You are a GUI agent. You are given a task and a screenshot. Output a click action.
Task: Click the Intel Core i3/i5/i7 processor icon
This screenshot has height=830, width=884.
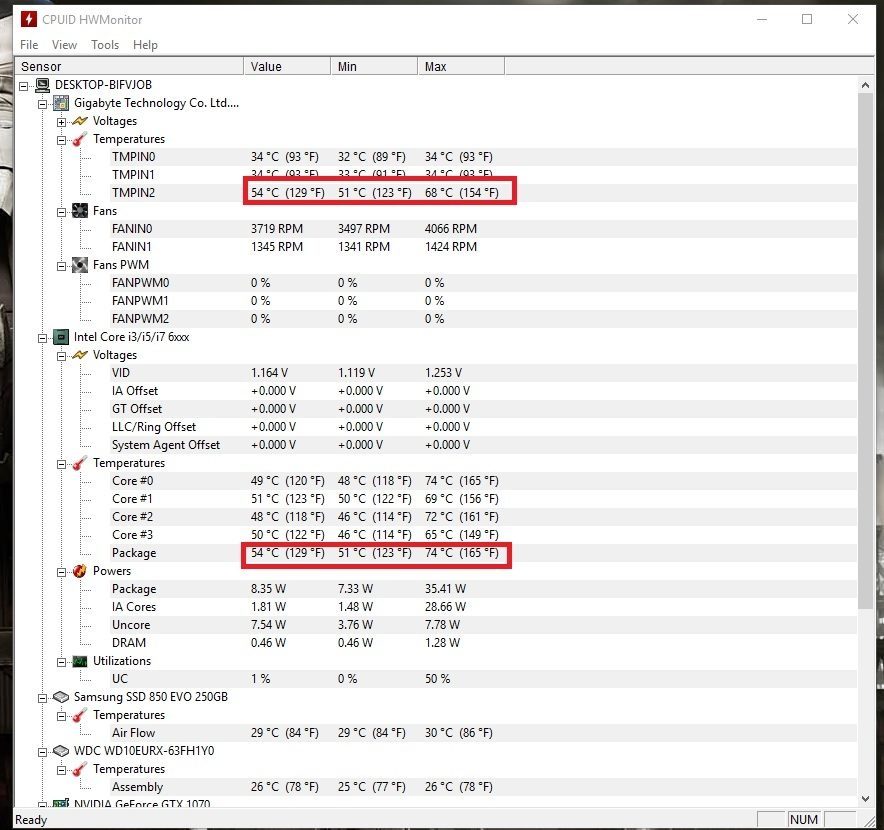pyautogui.click(x=61, y=337)
